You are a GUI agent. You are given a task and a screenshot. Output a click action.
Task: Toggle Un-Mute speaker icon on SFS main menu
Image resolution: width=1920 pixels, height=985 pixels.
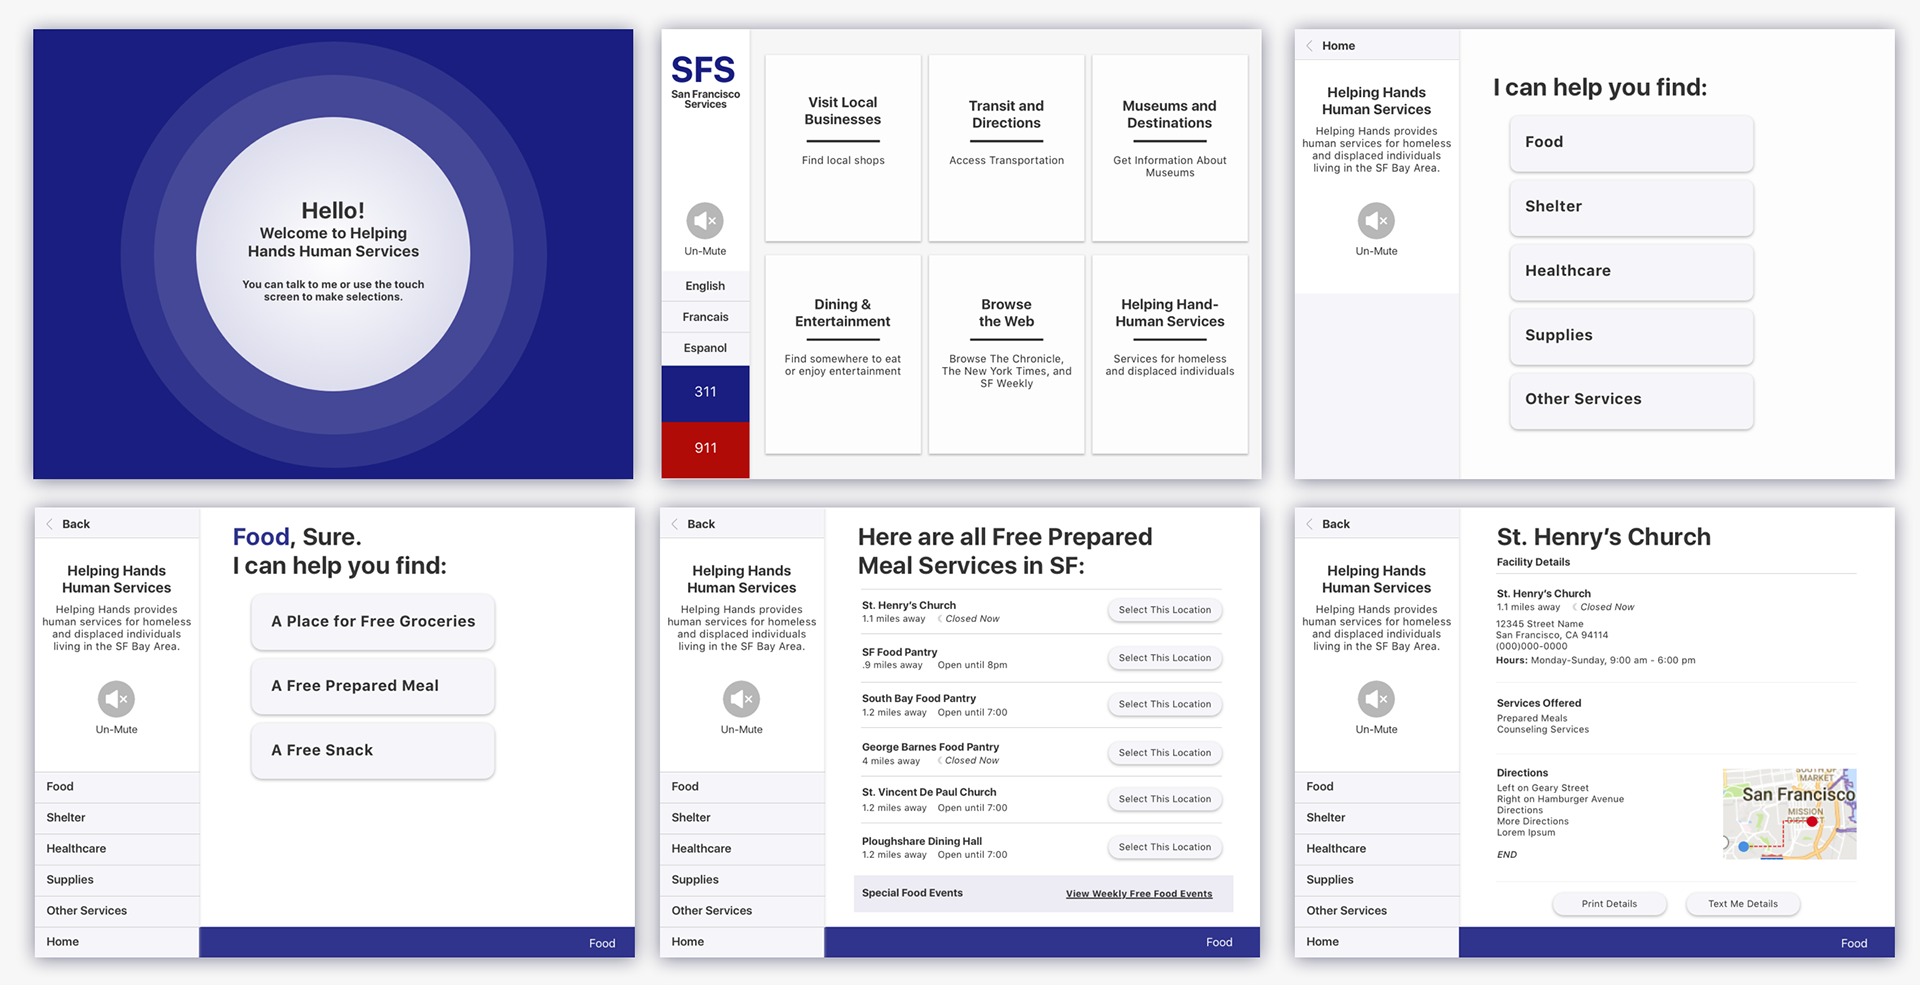point(705,221)
